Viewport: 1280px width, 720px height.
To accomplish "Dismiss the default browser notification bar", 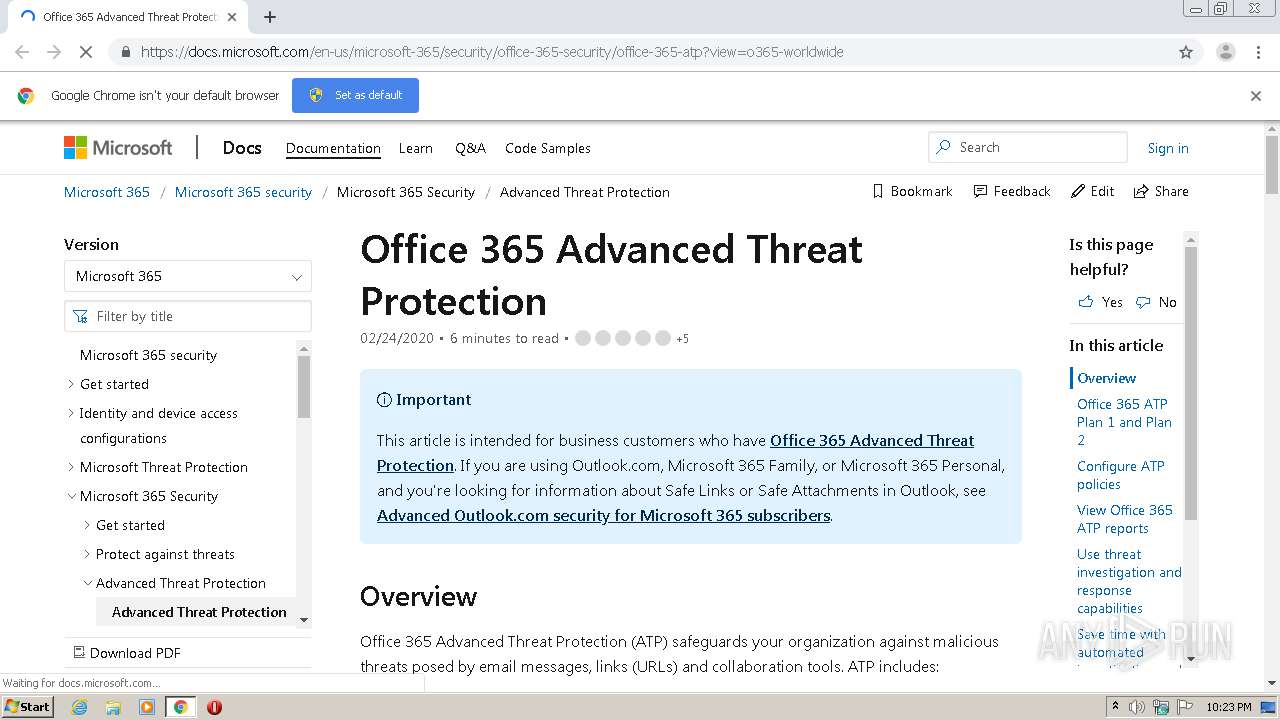I will (x=1256, y=96).
